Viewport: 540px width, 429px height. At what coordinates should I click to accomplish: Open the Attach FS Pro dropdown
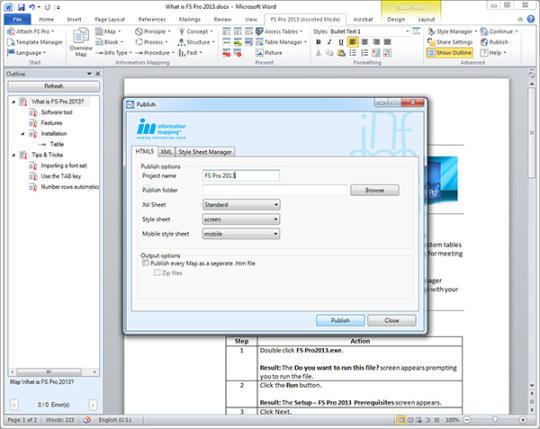tap(30, 31)
